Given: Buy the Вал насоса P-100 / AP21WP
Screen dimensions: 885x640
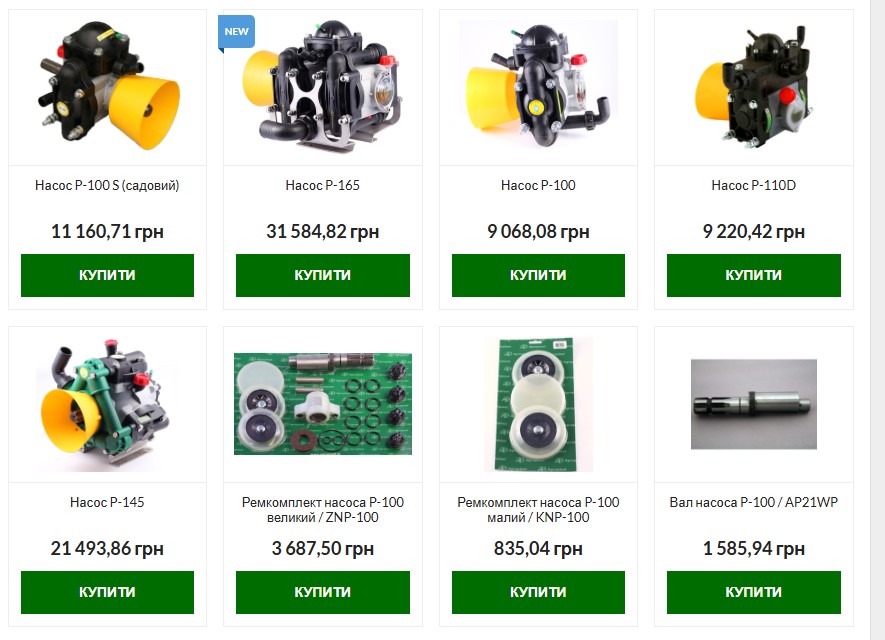Looking at the screenshot, I should [x=753, y=593].
